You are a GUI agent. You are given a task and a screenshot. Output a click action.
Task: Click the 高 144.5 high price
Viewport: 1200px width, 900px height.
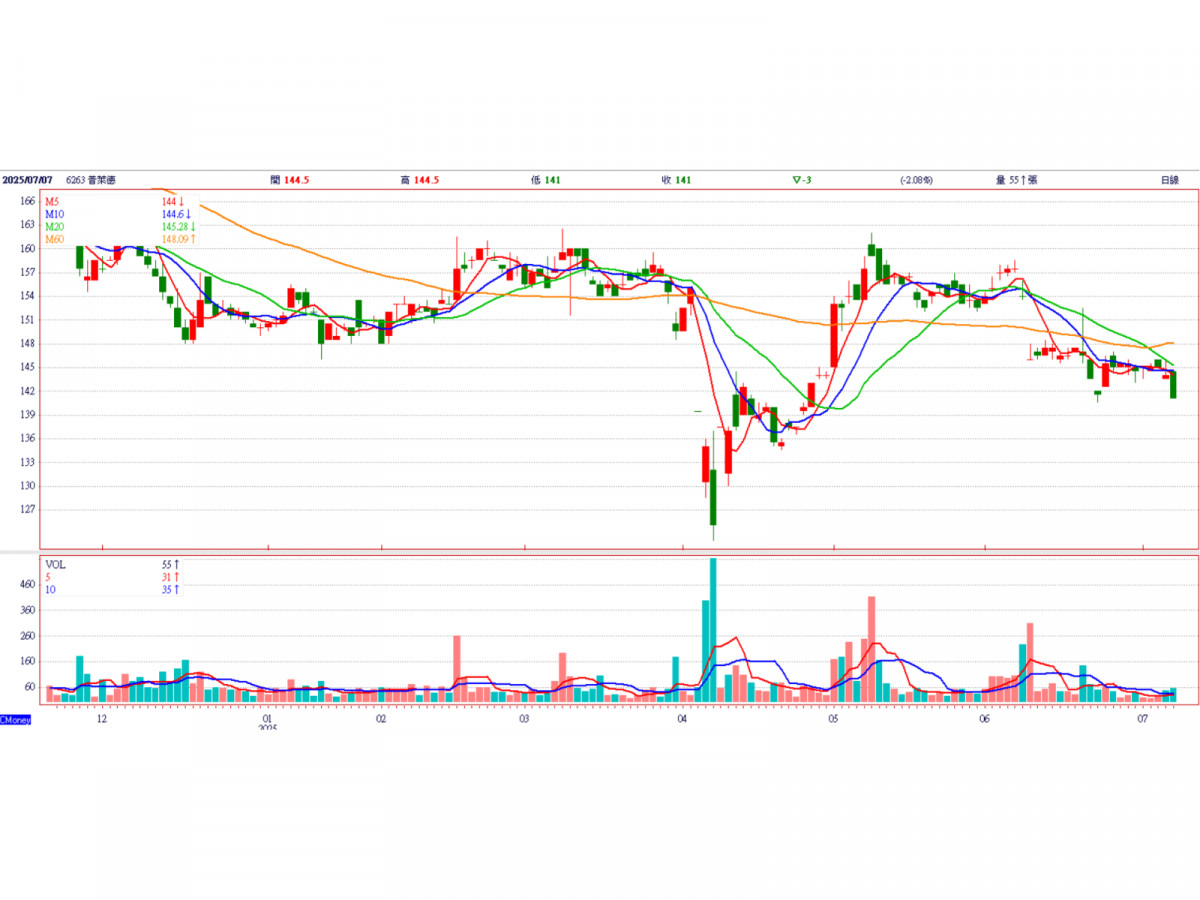click(420, 180)
